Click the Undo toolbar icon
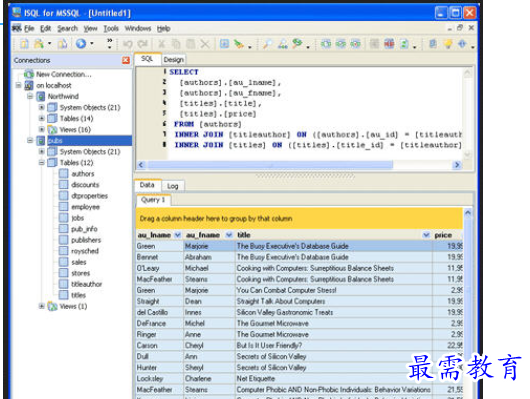The image size is (530, 399). click(127, 44)
